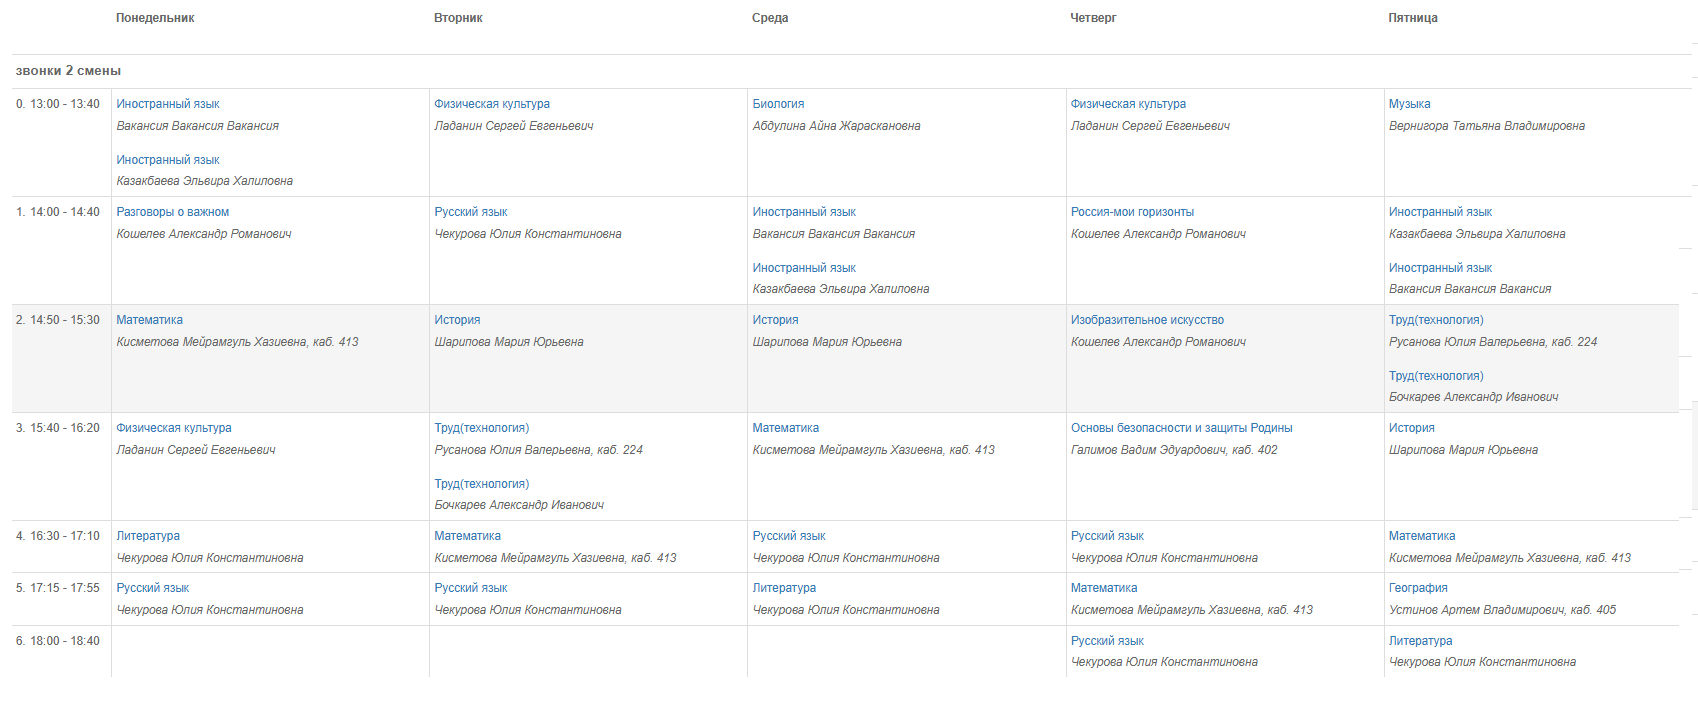Open Разговоры о важном link

click(x=172, y=212)
